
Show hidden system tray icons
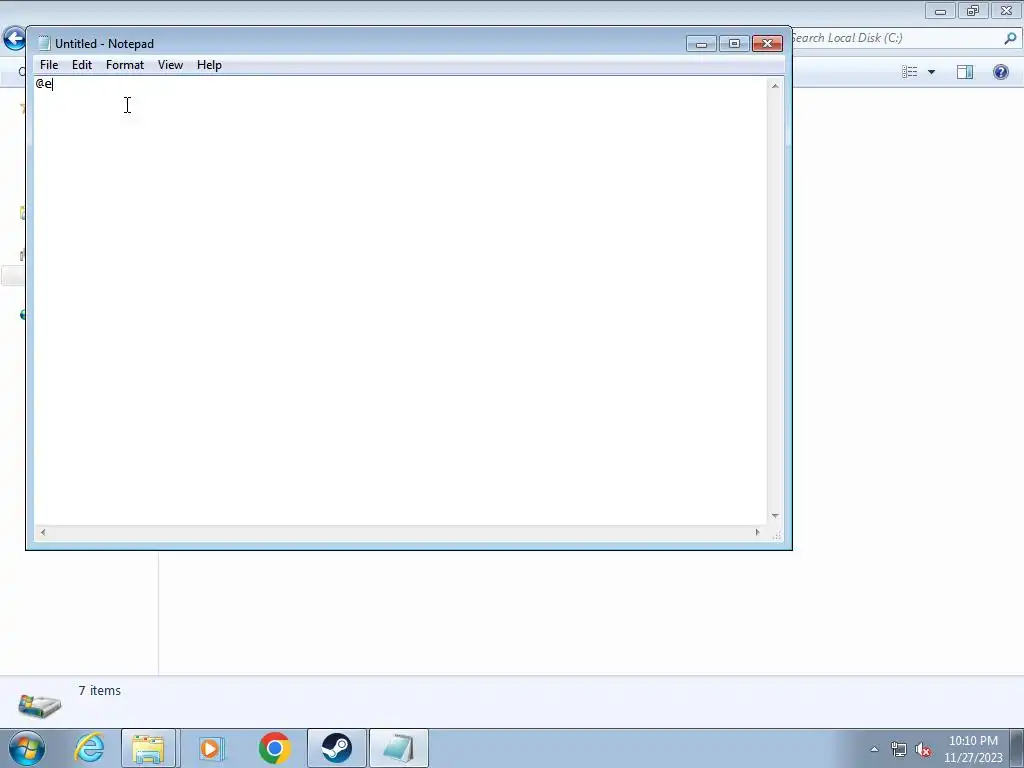[874, 749]
